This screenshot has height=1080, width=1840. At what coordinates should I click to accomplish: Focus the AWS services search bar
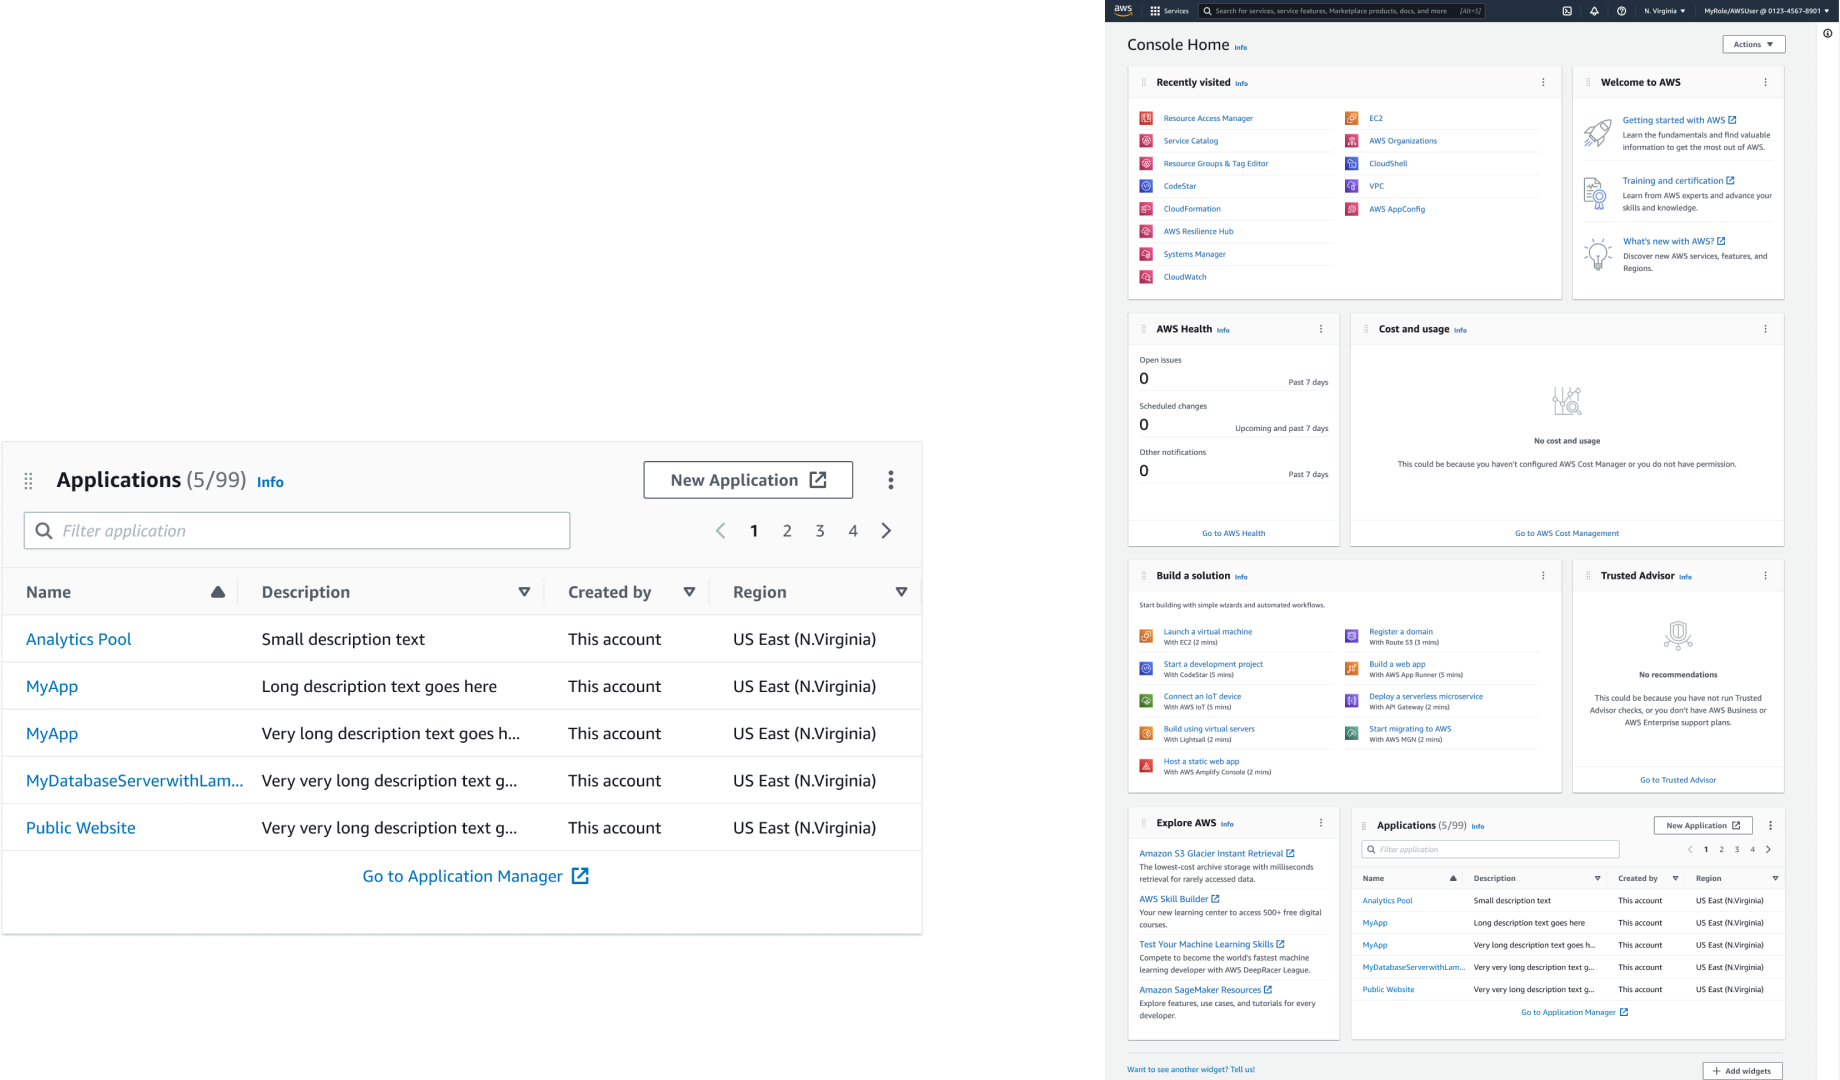(1341, 11)
